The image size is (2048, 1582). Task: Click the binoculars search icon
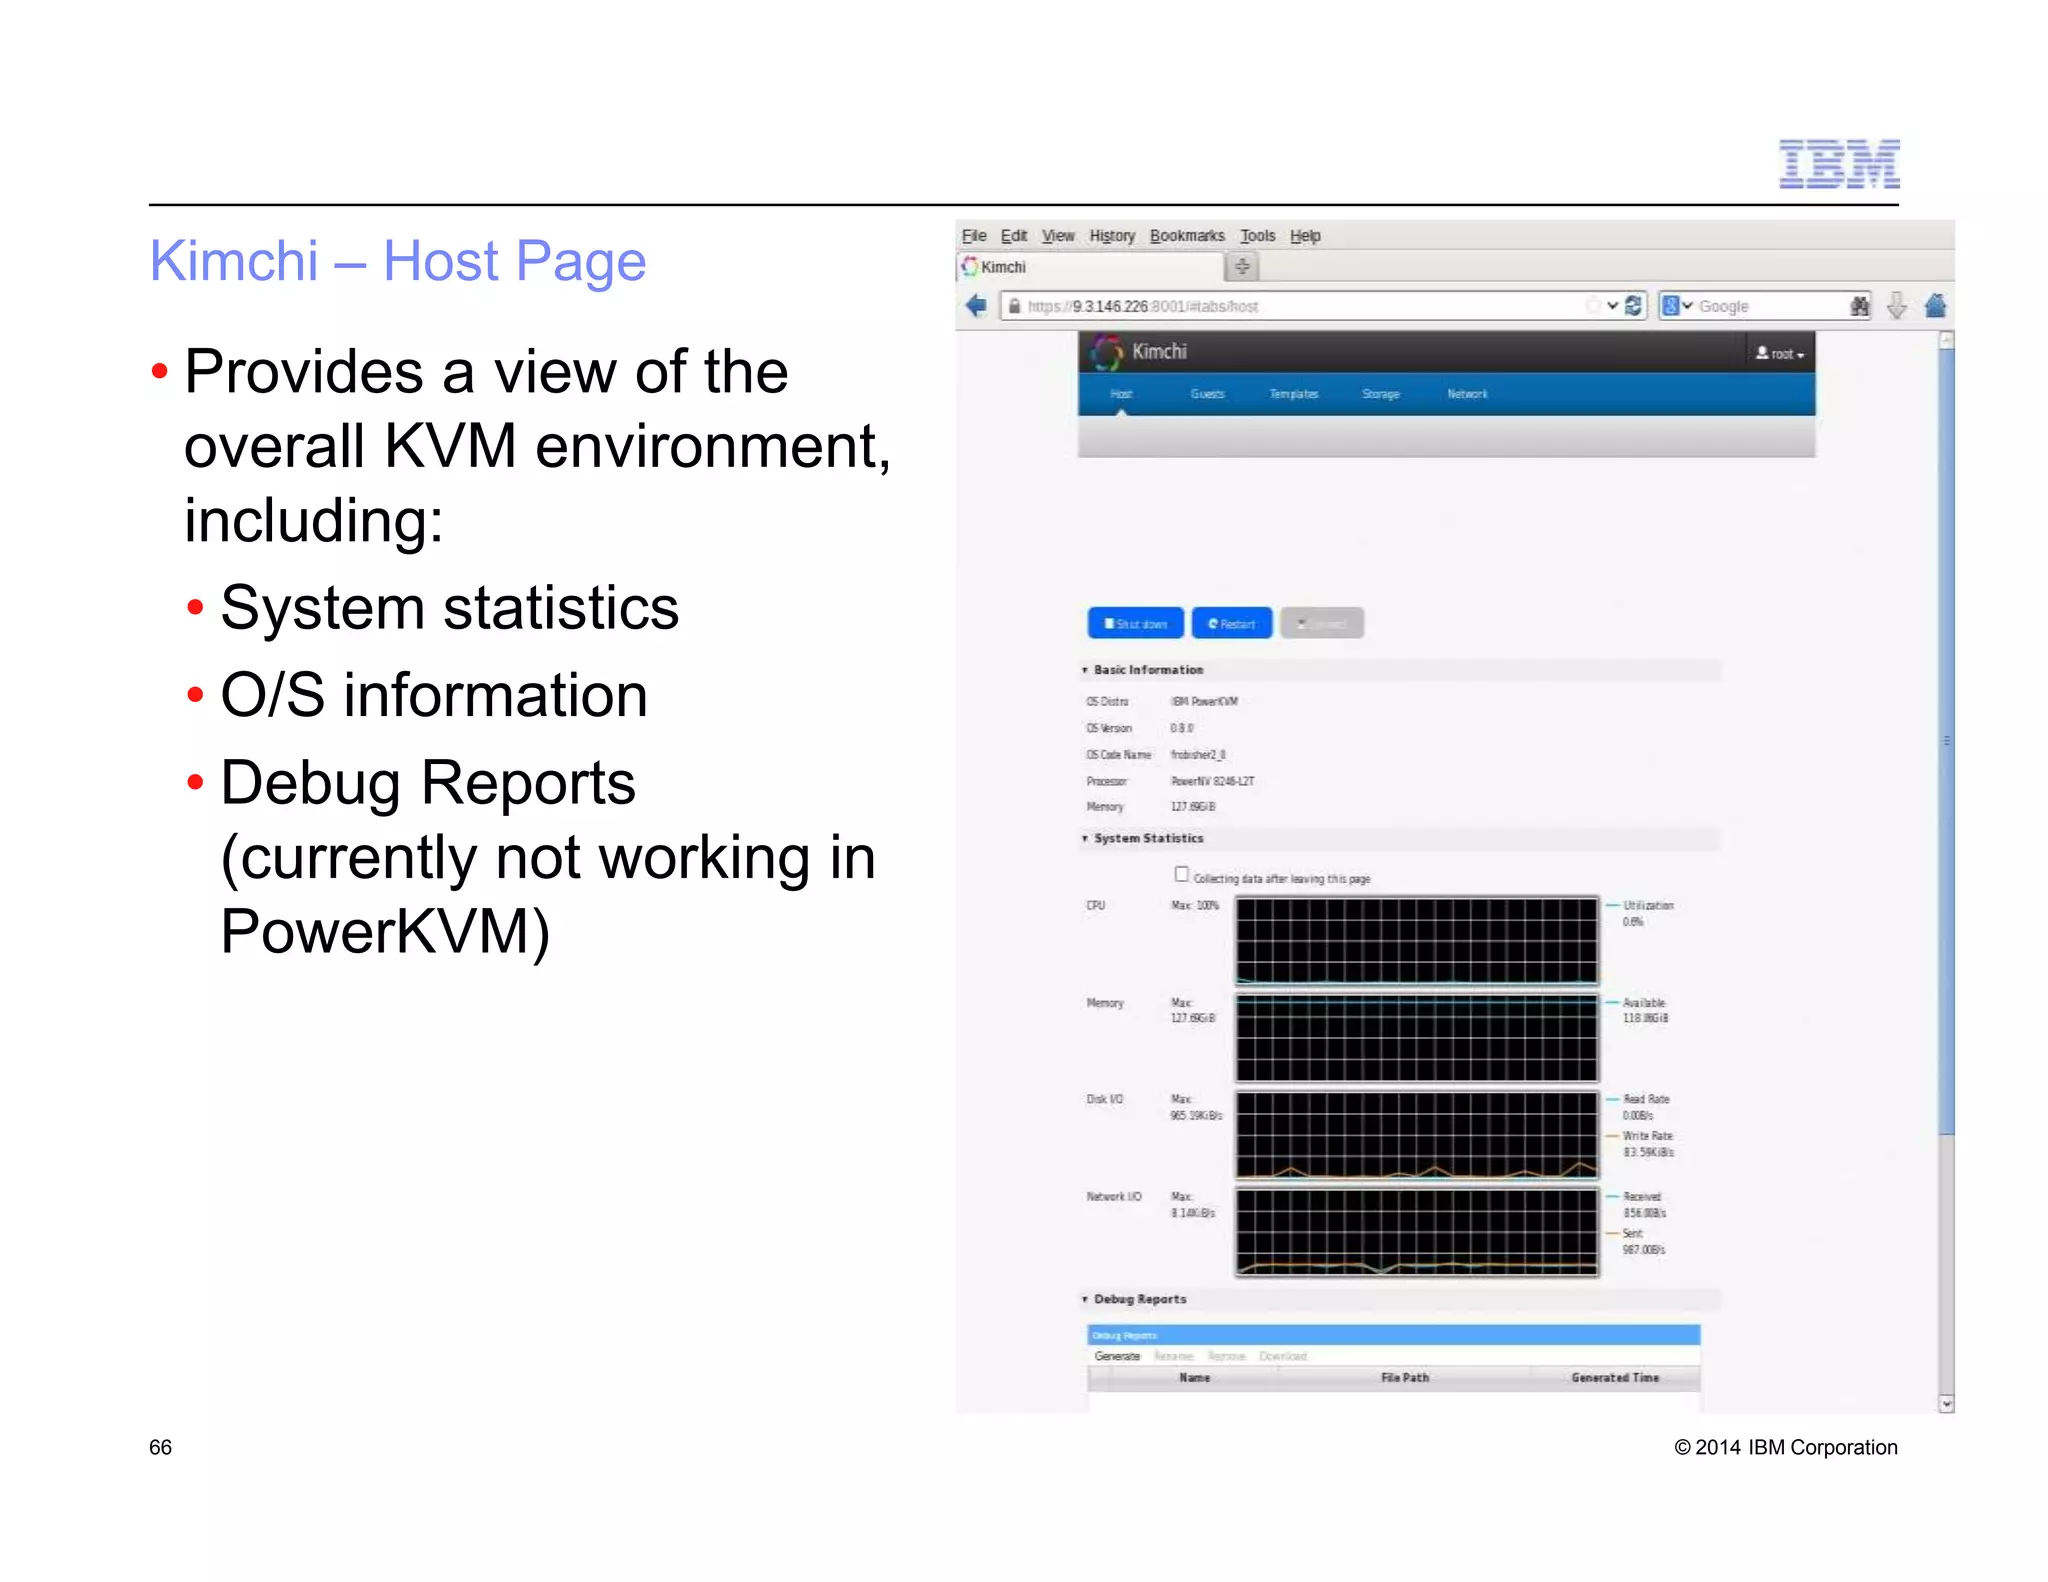coord(1859,306)
